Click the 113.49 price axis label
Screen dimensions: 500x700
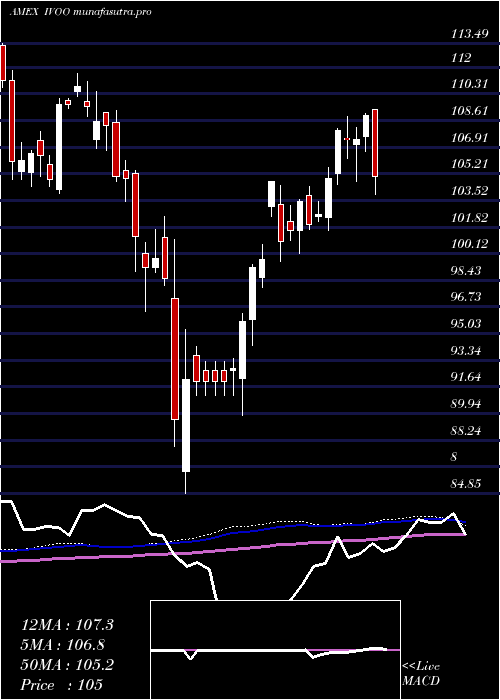pyautogui.click(x=468, y=33)
